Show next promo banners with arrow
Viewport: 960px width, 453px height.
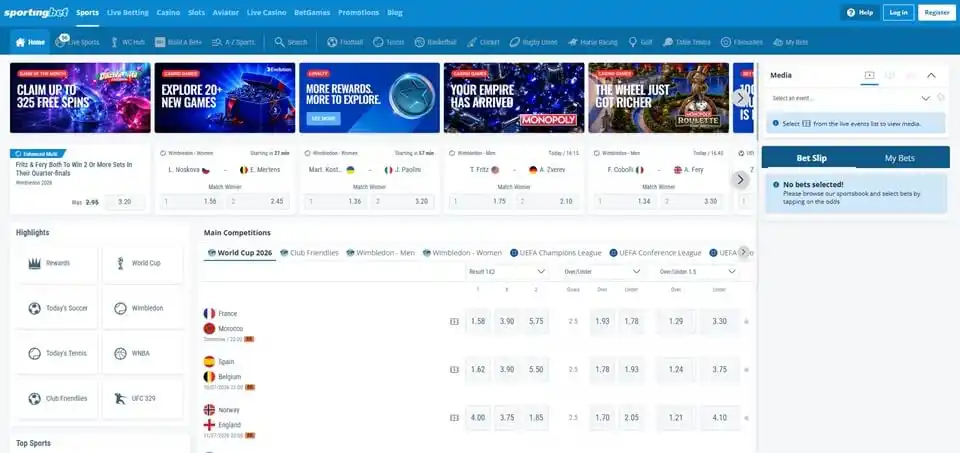(740, 98)
